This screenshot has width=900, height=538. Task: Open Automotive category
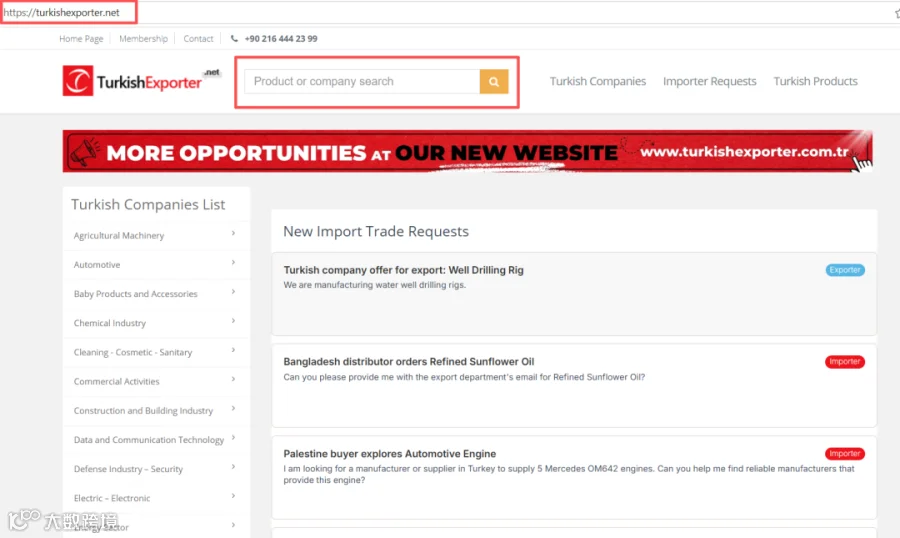97,265
